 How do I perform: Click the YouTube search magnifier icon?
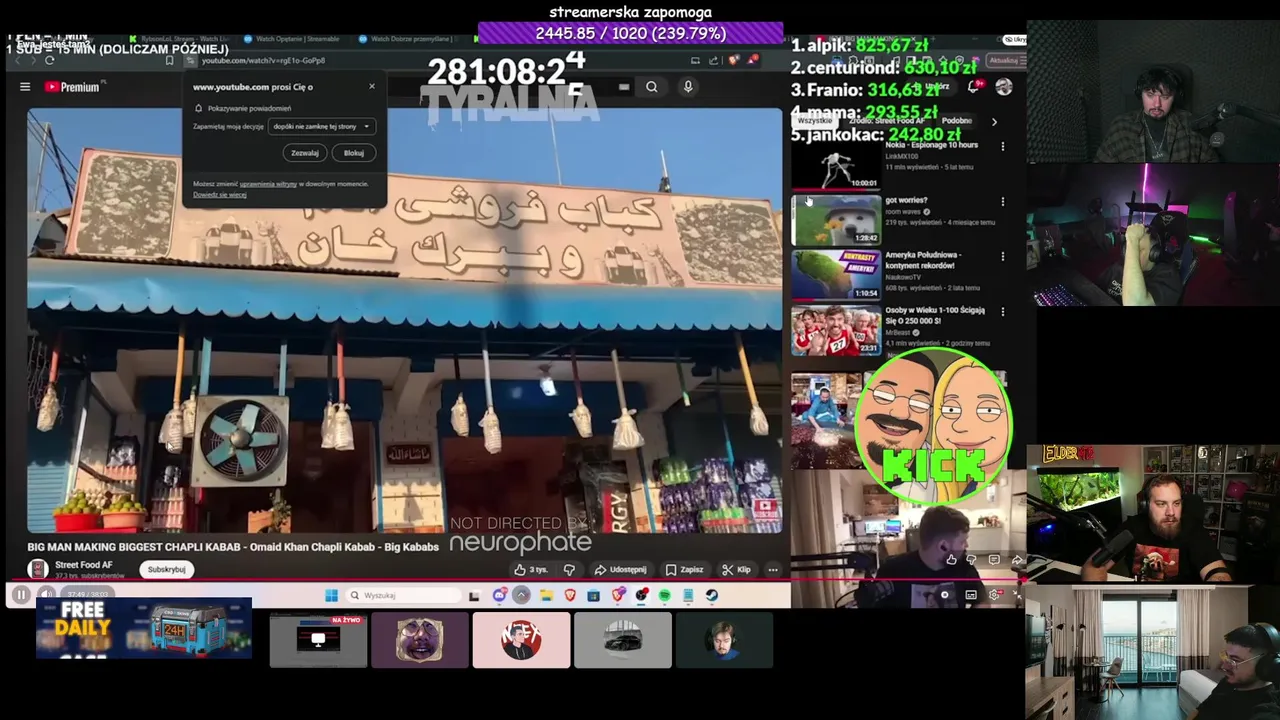(x=651, y=87)
